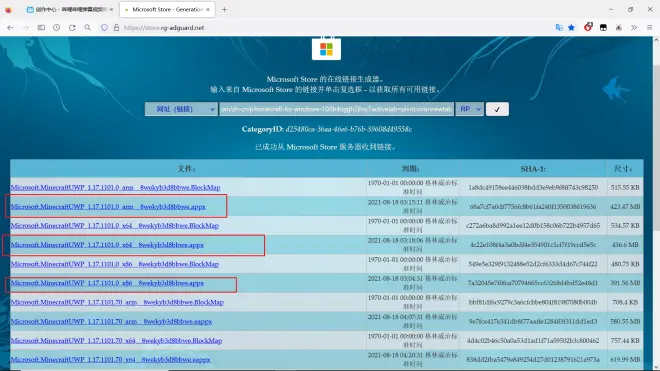Click the SHA-1 column header
The image size is (660, 371).
click(533, 169)
